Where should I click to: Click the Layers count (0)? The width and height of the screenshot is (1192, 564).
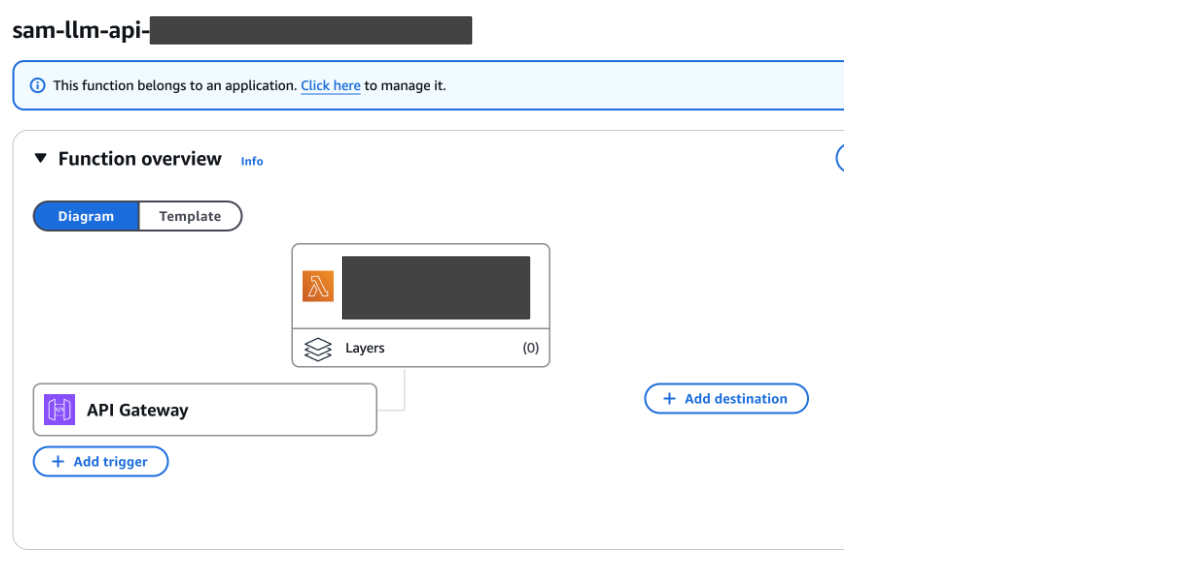point(530,348)
